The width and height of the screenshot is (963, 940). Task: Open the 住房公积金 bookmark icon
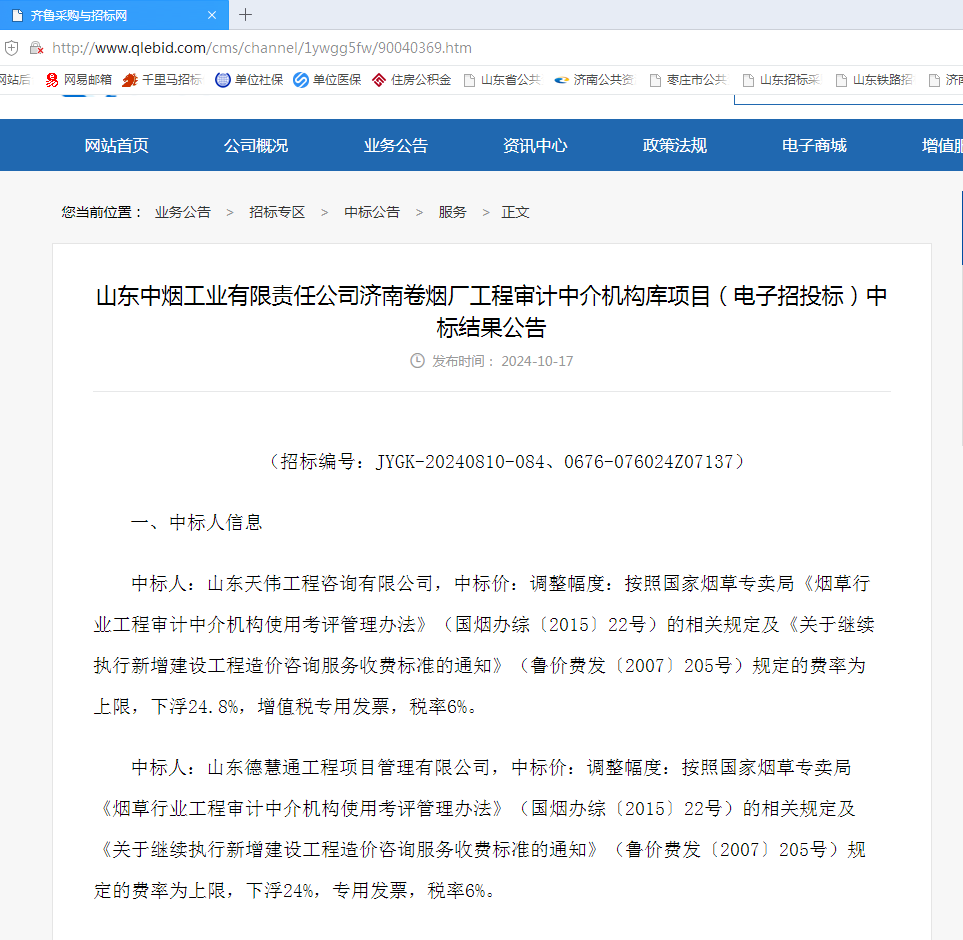click(x=377, y=80)
